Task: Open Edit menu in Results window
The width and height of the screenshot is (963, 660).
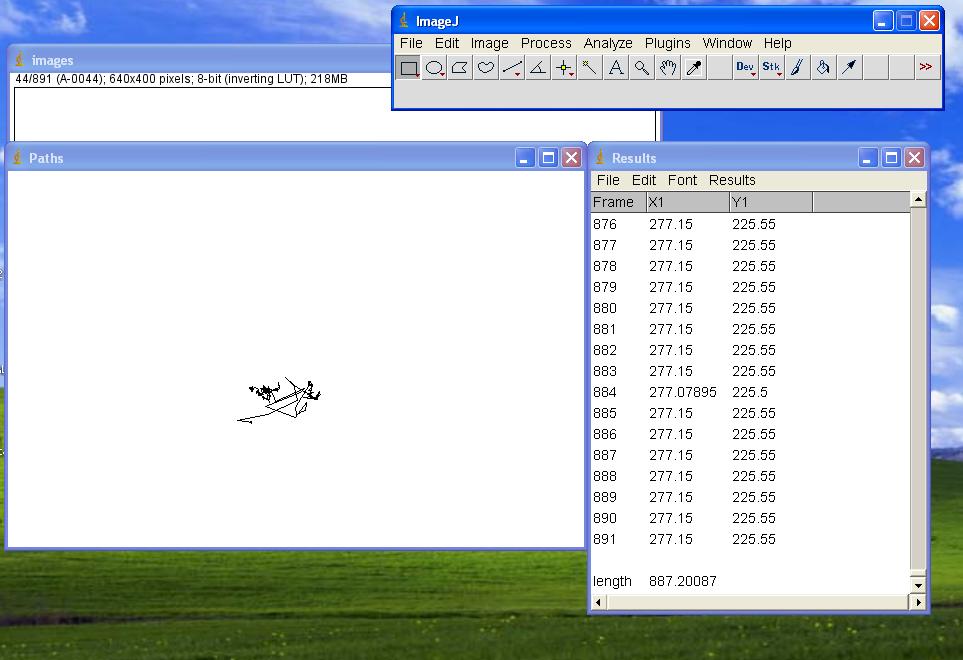Action: [644, 180]
